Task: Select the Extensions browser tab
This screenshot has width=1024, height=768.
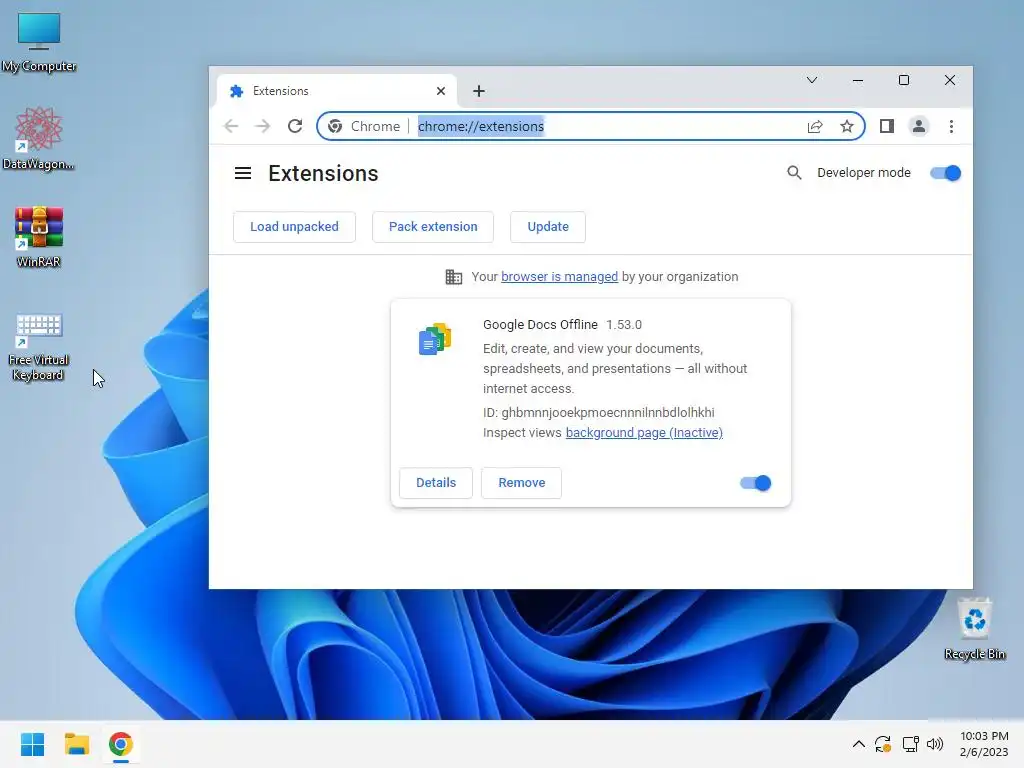Action: 336,91
